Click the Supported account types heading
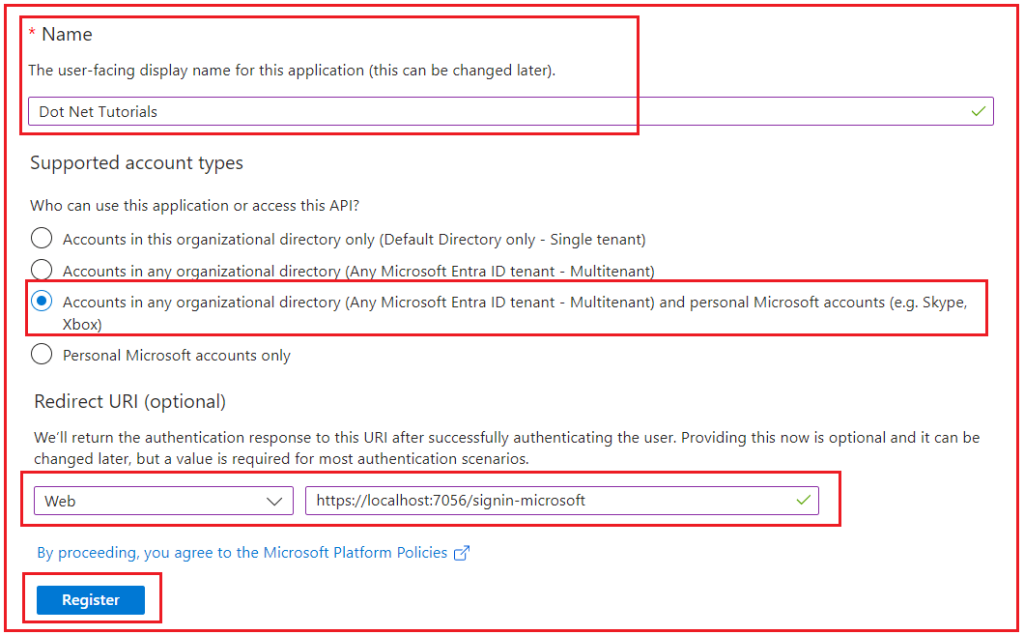Viewport: 1024px width, 635px height. pos(136,163)
